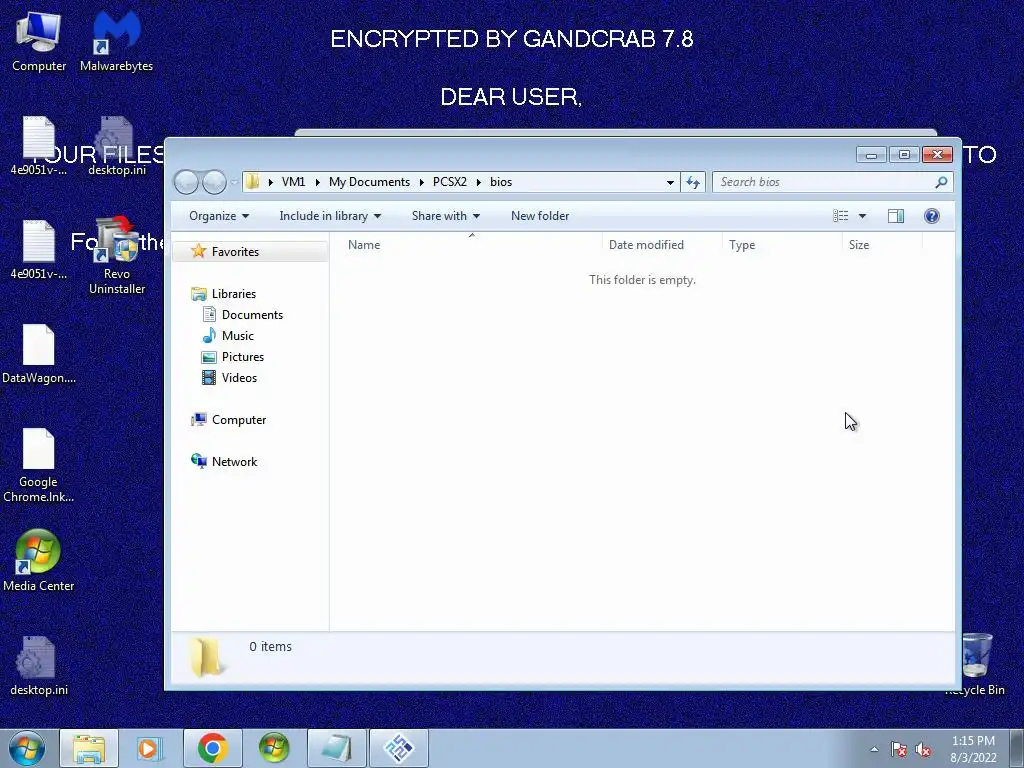Select the bios breadcrumb segment
This screenshot has width=1024, height=768.
coord(501,182)
